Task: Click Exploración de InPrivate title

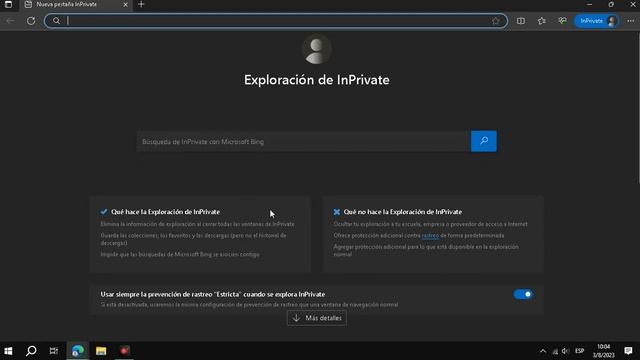Action: [317, 80]
